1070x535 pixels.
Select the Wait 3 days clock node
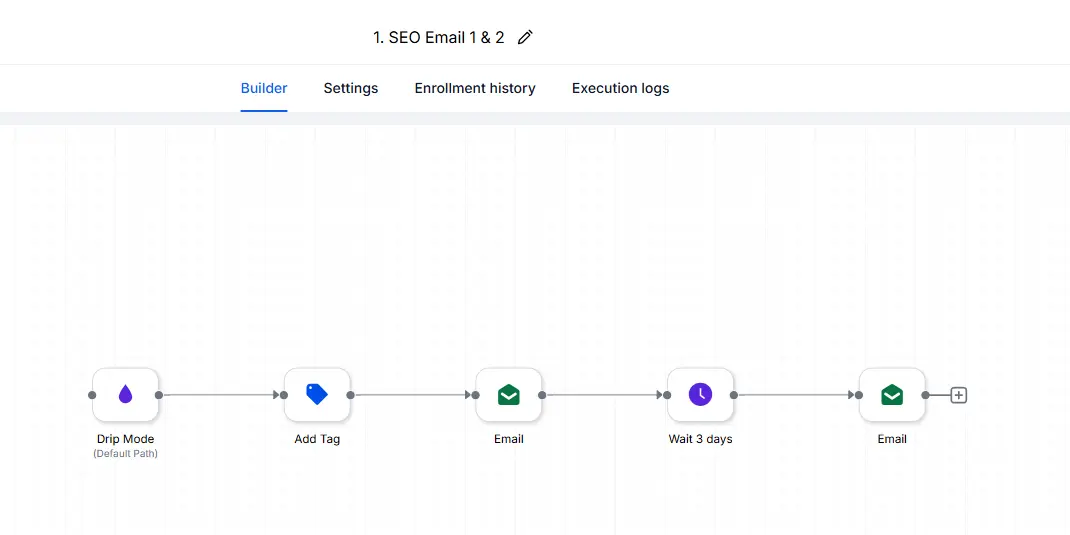coord(700,394)
